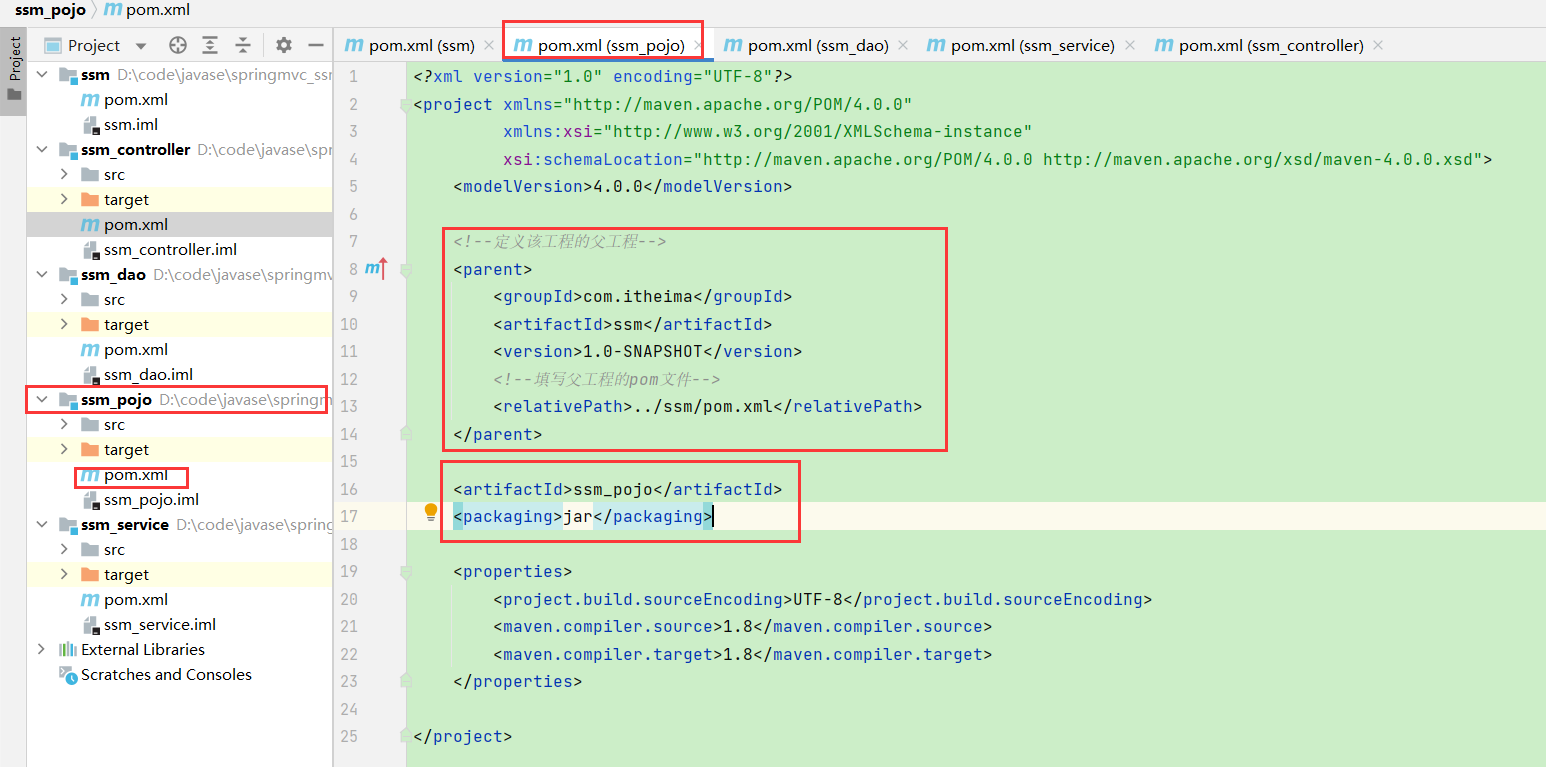Collapse the ssm_dao module node

(x=41, y=275)
